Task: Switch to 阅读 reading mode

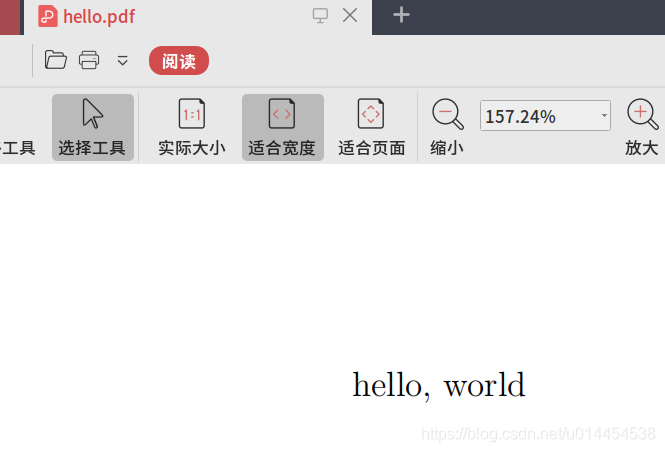Action: tap(179, 61)
